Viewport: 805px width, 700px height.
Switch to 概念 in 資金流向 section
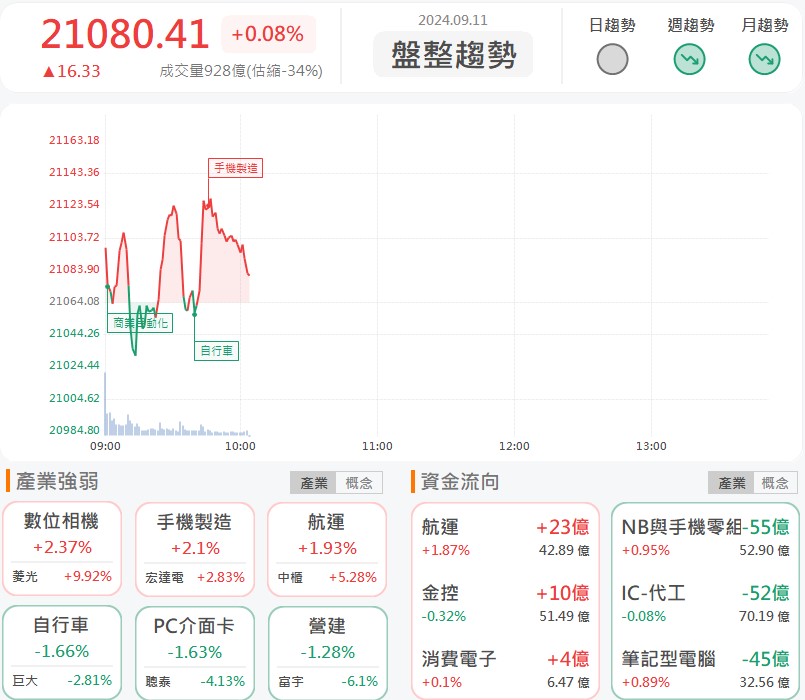(x=775, y=483)
